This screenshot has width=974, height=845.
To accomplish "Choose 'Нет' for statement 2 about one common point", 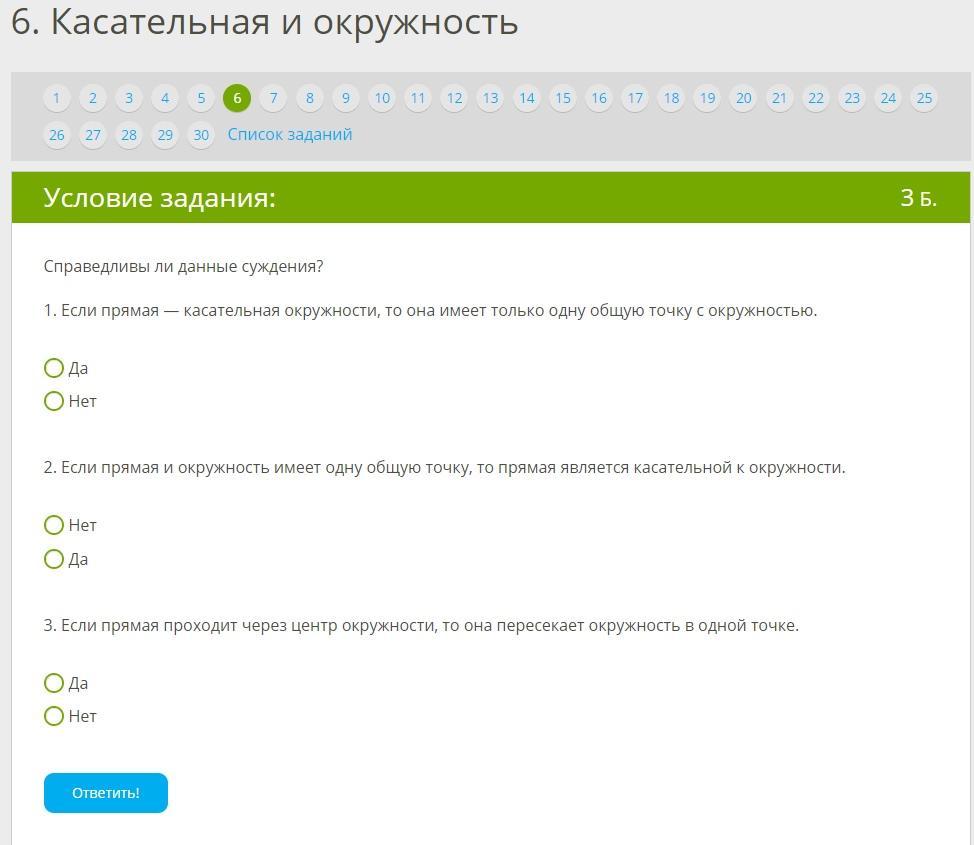I will (x=54, y=525).
